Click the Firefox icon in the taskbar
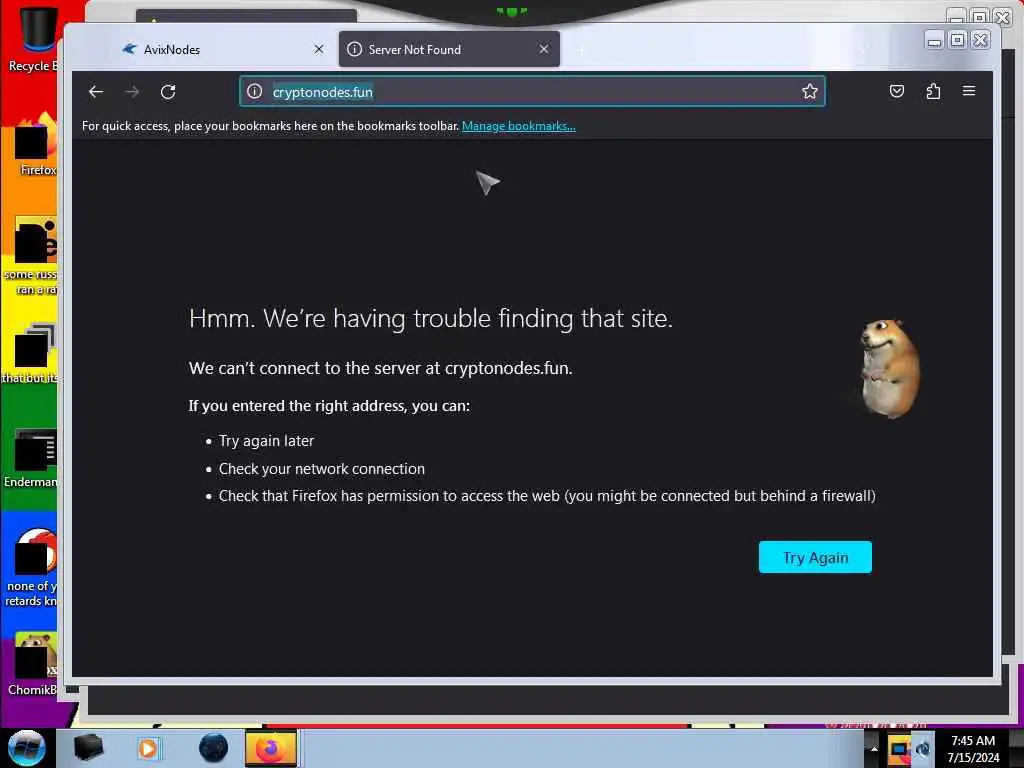1024x768 pixels. (x=270, y=748)
